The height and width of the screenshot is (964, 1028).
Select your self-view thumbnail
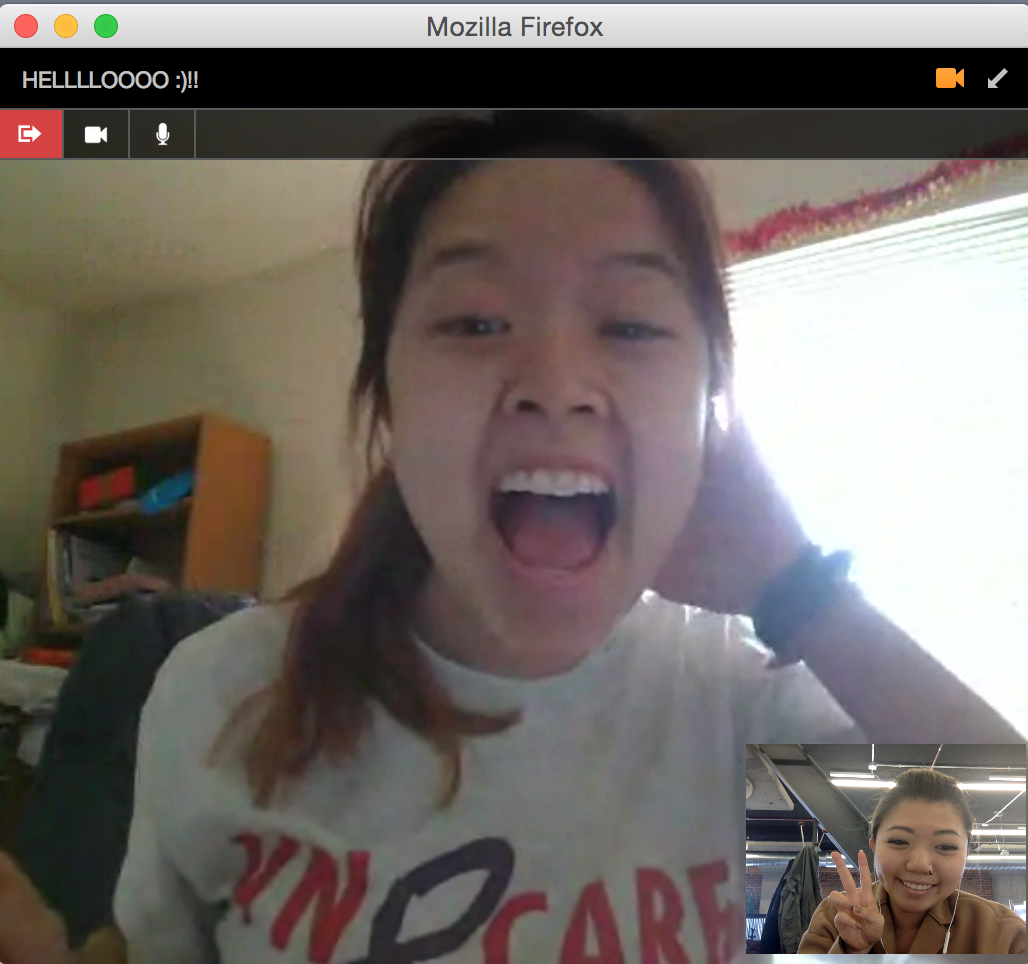(885, 850)
